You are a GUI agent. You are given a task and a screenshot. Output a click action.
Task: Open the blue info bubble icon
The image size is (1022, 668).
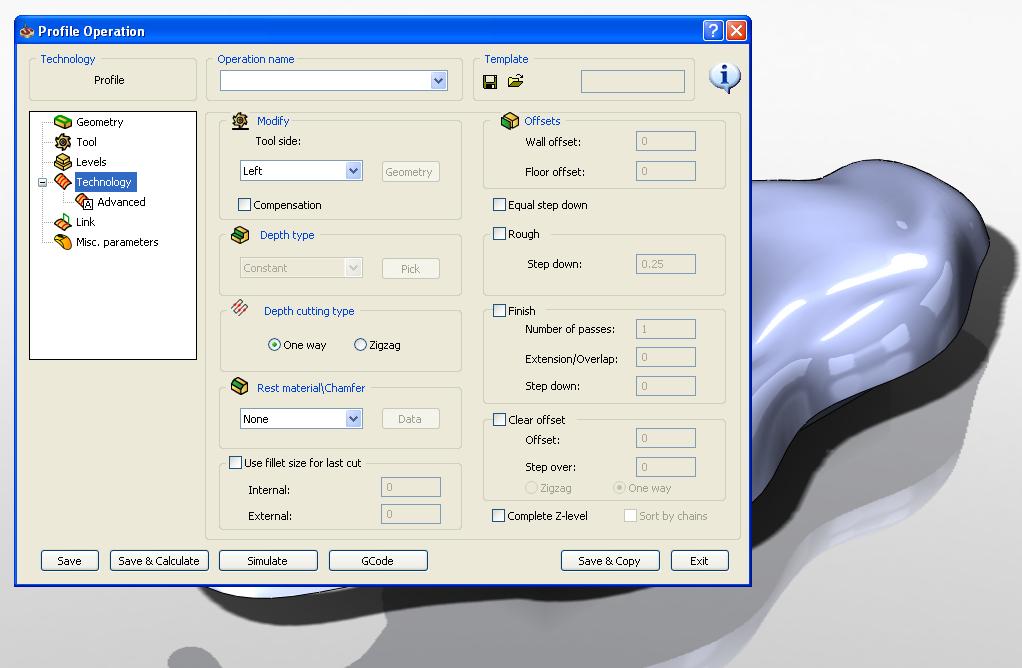[724, 78]
